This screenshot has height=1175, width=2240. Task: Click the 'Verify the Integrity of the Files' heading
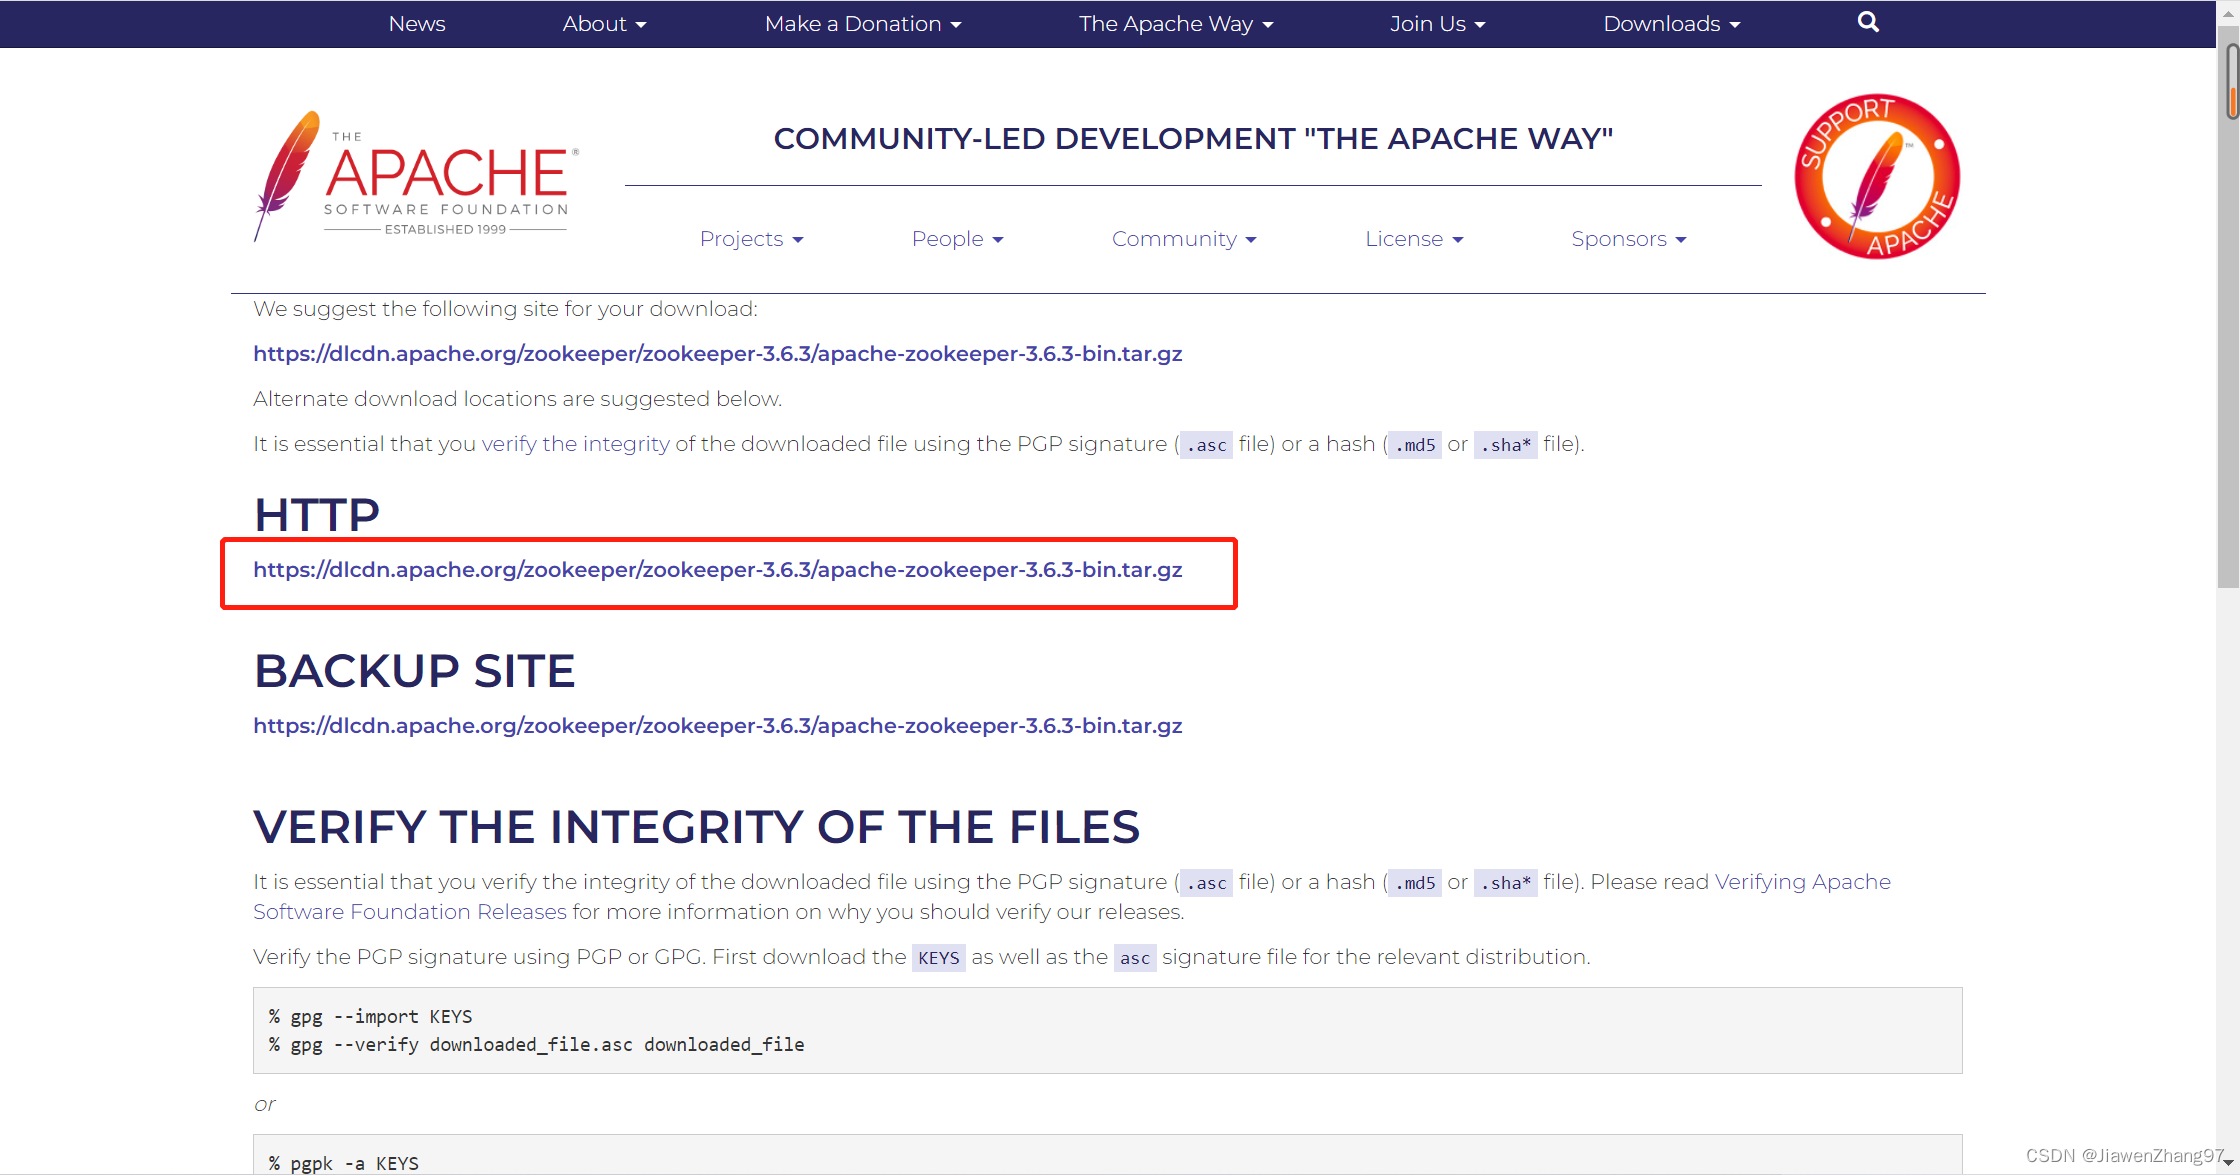[x=697, y=827]
